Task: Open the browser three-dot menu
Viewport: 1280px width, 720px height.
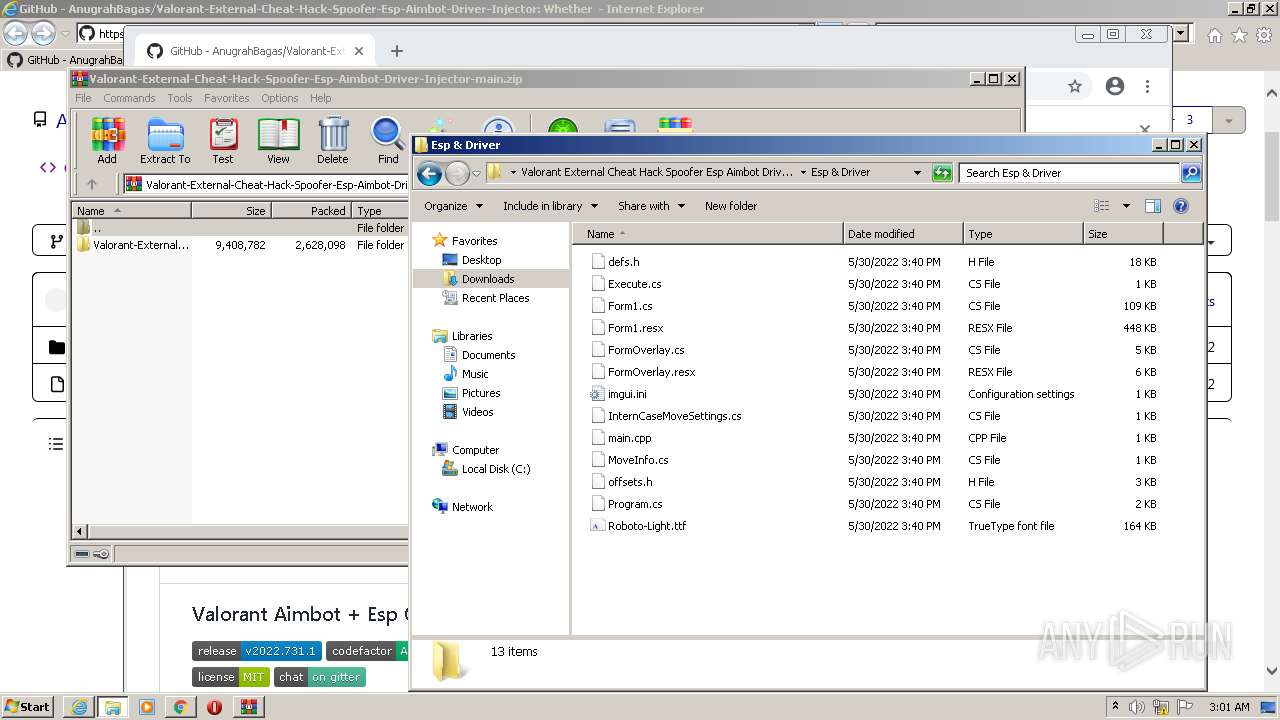Action: point(1148,87)
